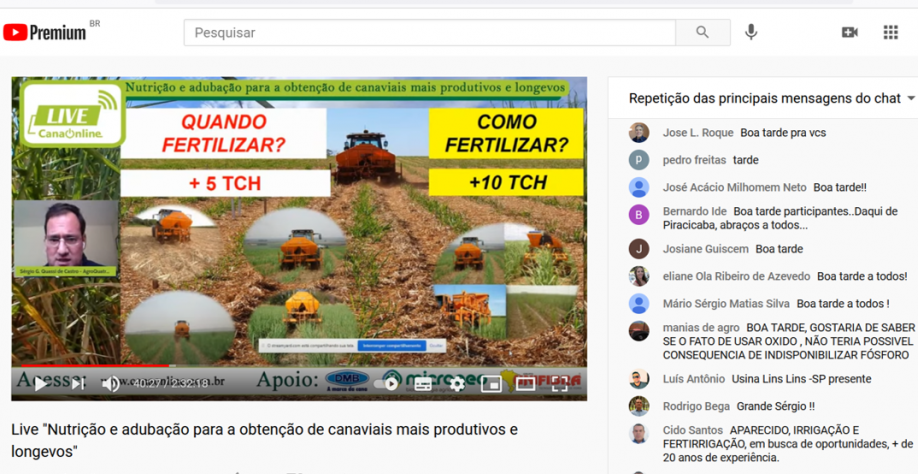Open the create video camera icon
This screenshot has height=474, width=918.
coord(849,33)
